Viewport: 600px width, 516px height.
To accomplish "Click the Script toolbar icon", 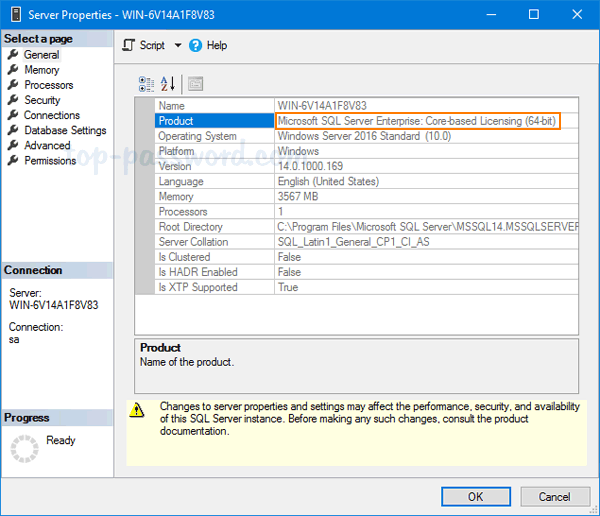I will tap(129, 45).
